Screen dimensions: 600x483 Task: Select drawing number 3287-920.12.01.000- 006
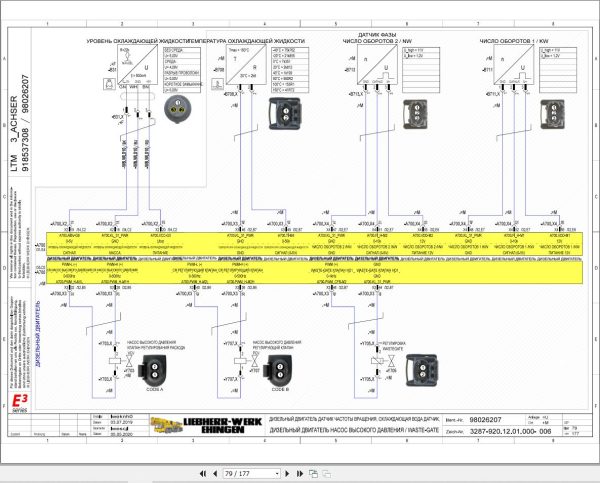click(510, 431)
